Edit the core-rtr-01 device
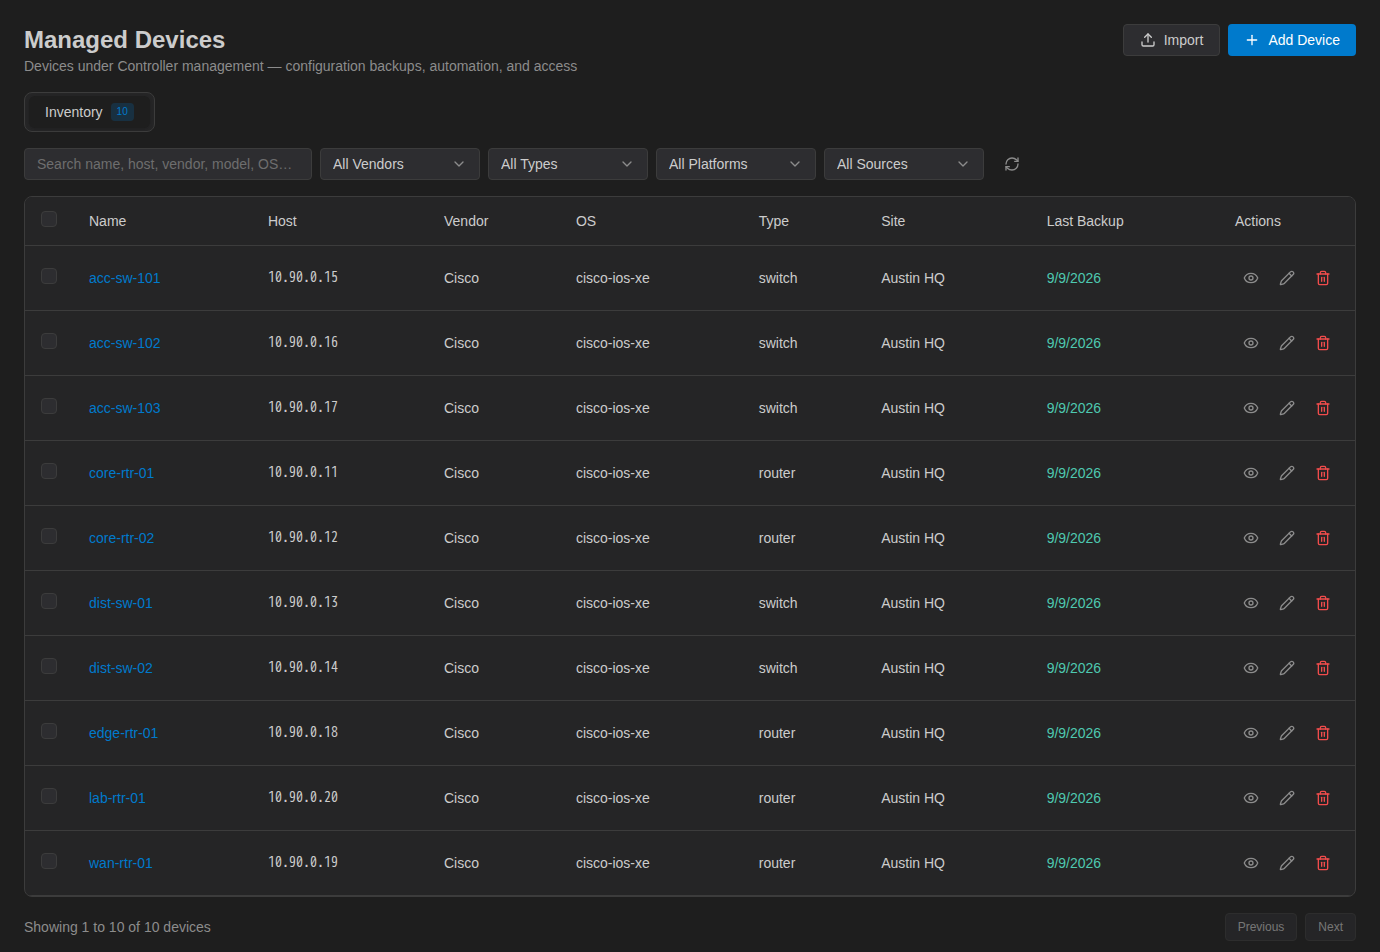This screenshot has width=1380, height=952. click(x=1287, y=473)
